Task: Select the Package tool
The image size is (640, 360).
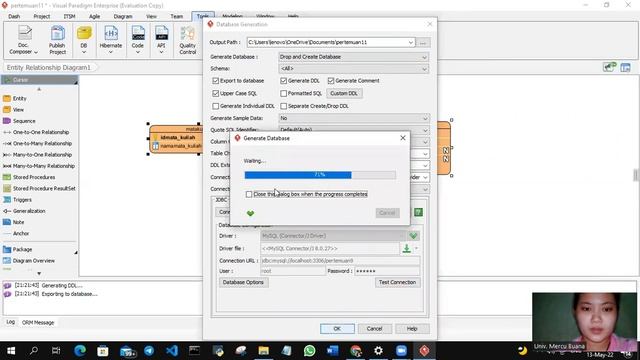Action: pos(22,249)
